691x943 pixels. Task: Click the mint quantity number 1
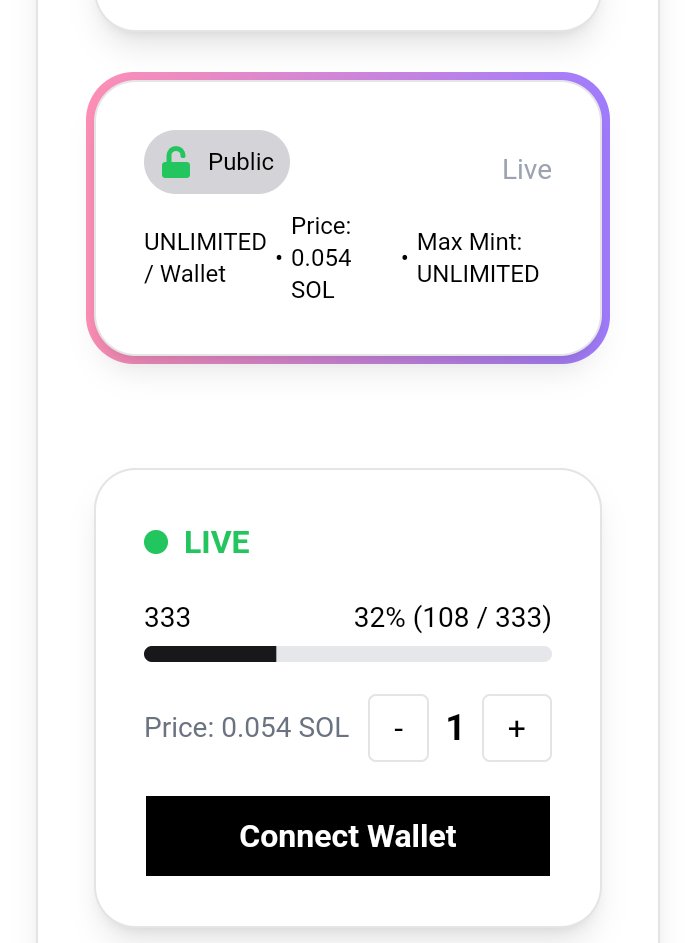pos(455,728)
